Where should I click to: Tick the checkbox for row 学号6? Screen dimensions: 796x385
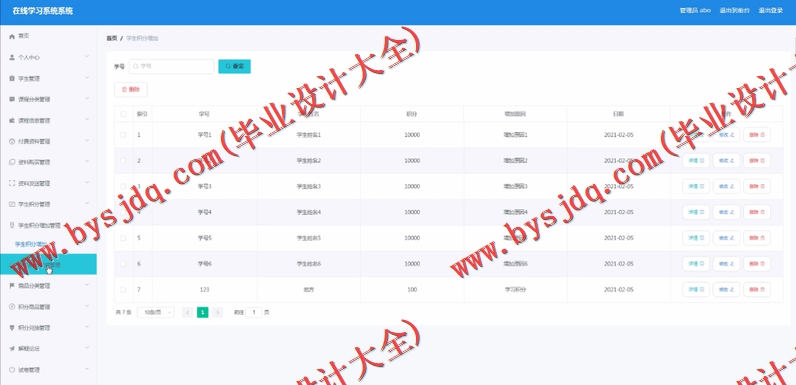pyautogui.click(x=123, y=264)
